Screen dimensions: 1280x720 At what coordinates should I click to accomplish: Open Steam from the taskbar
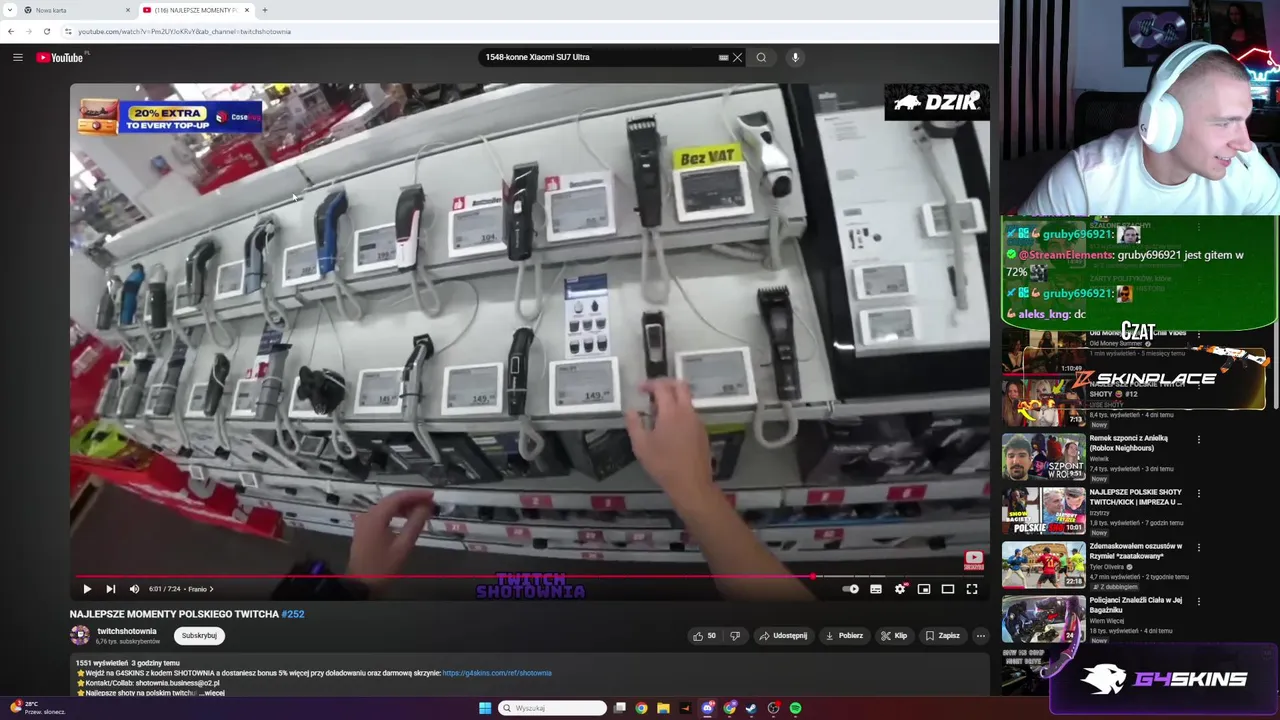tap(752, 708)
